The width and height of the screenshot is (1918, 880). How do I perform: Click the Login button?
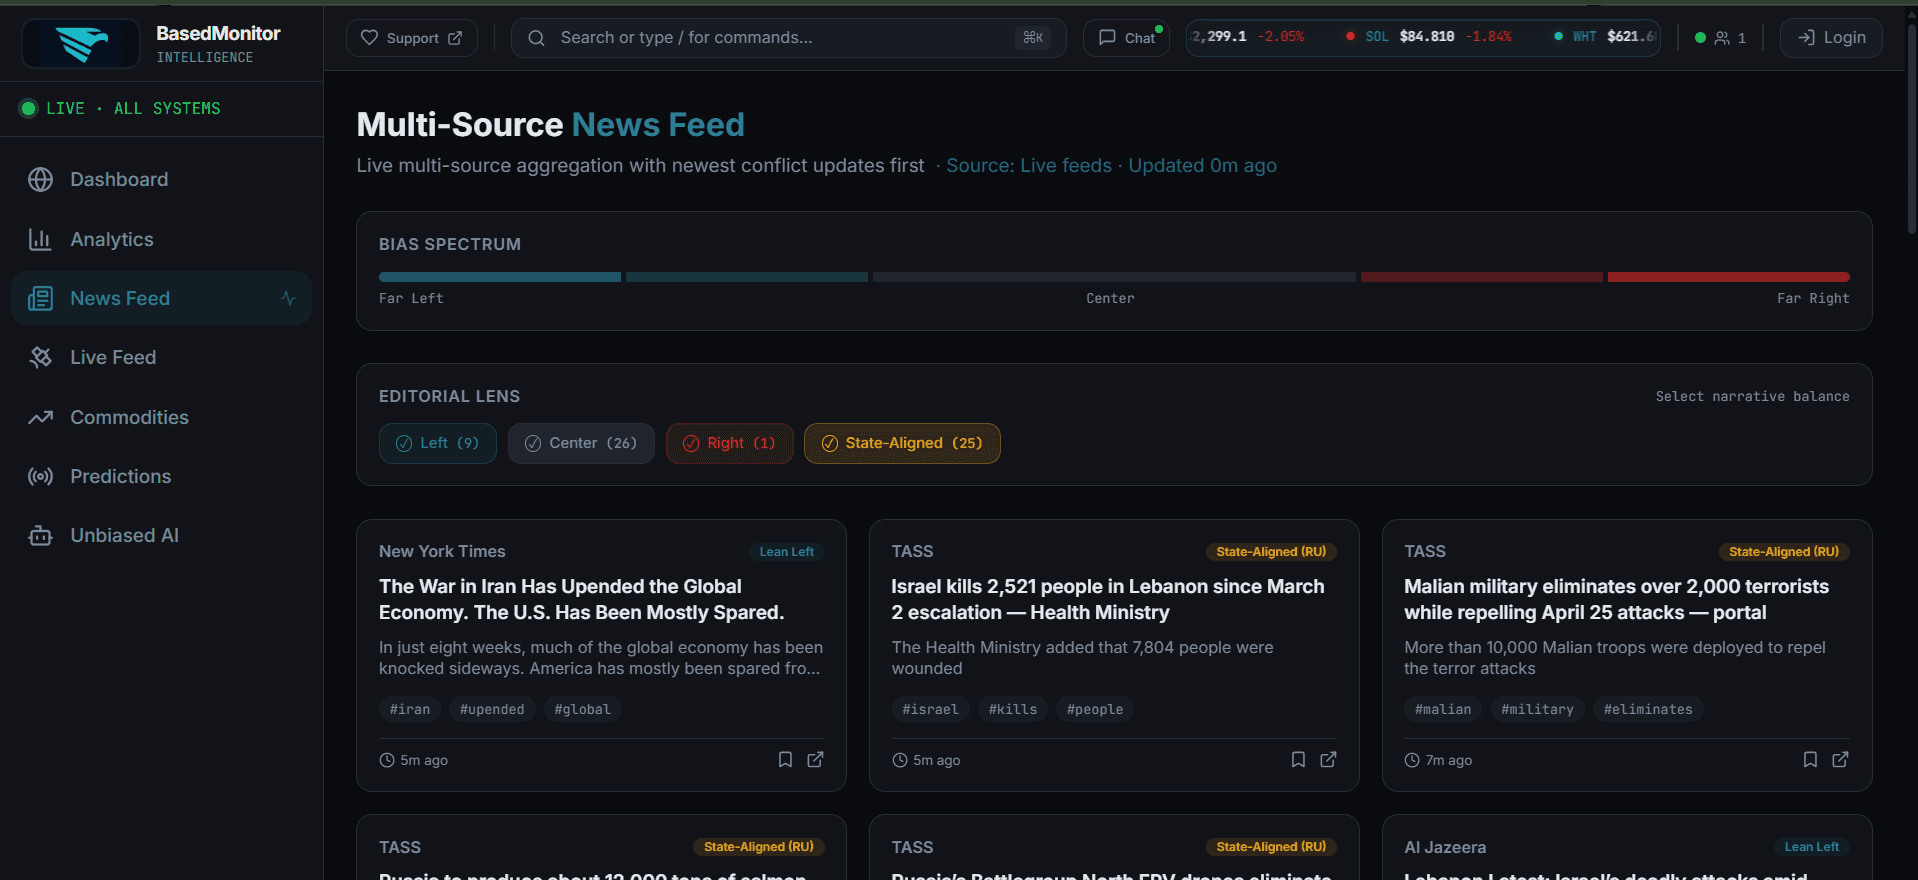pos(1831,38)
